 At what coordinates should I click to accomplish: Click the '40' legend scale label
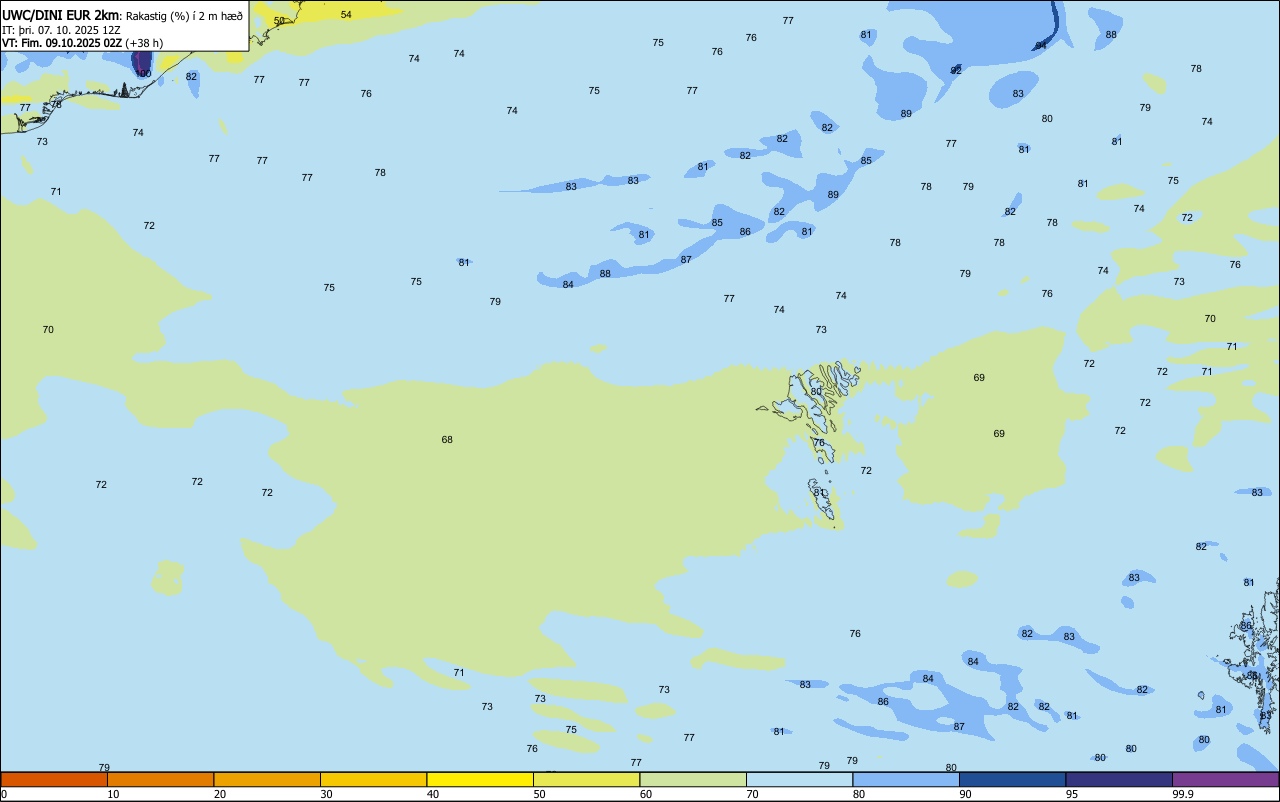tap(433, 794)
